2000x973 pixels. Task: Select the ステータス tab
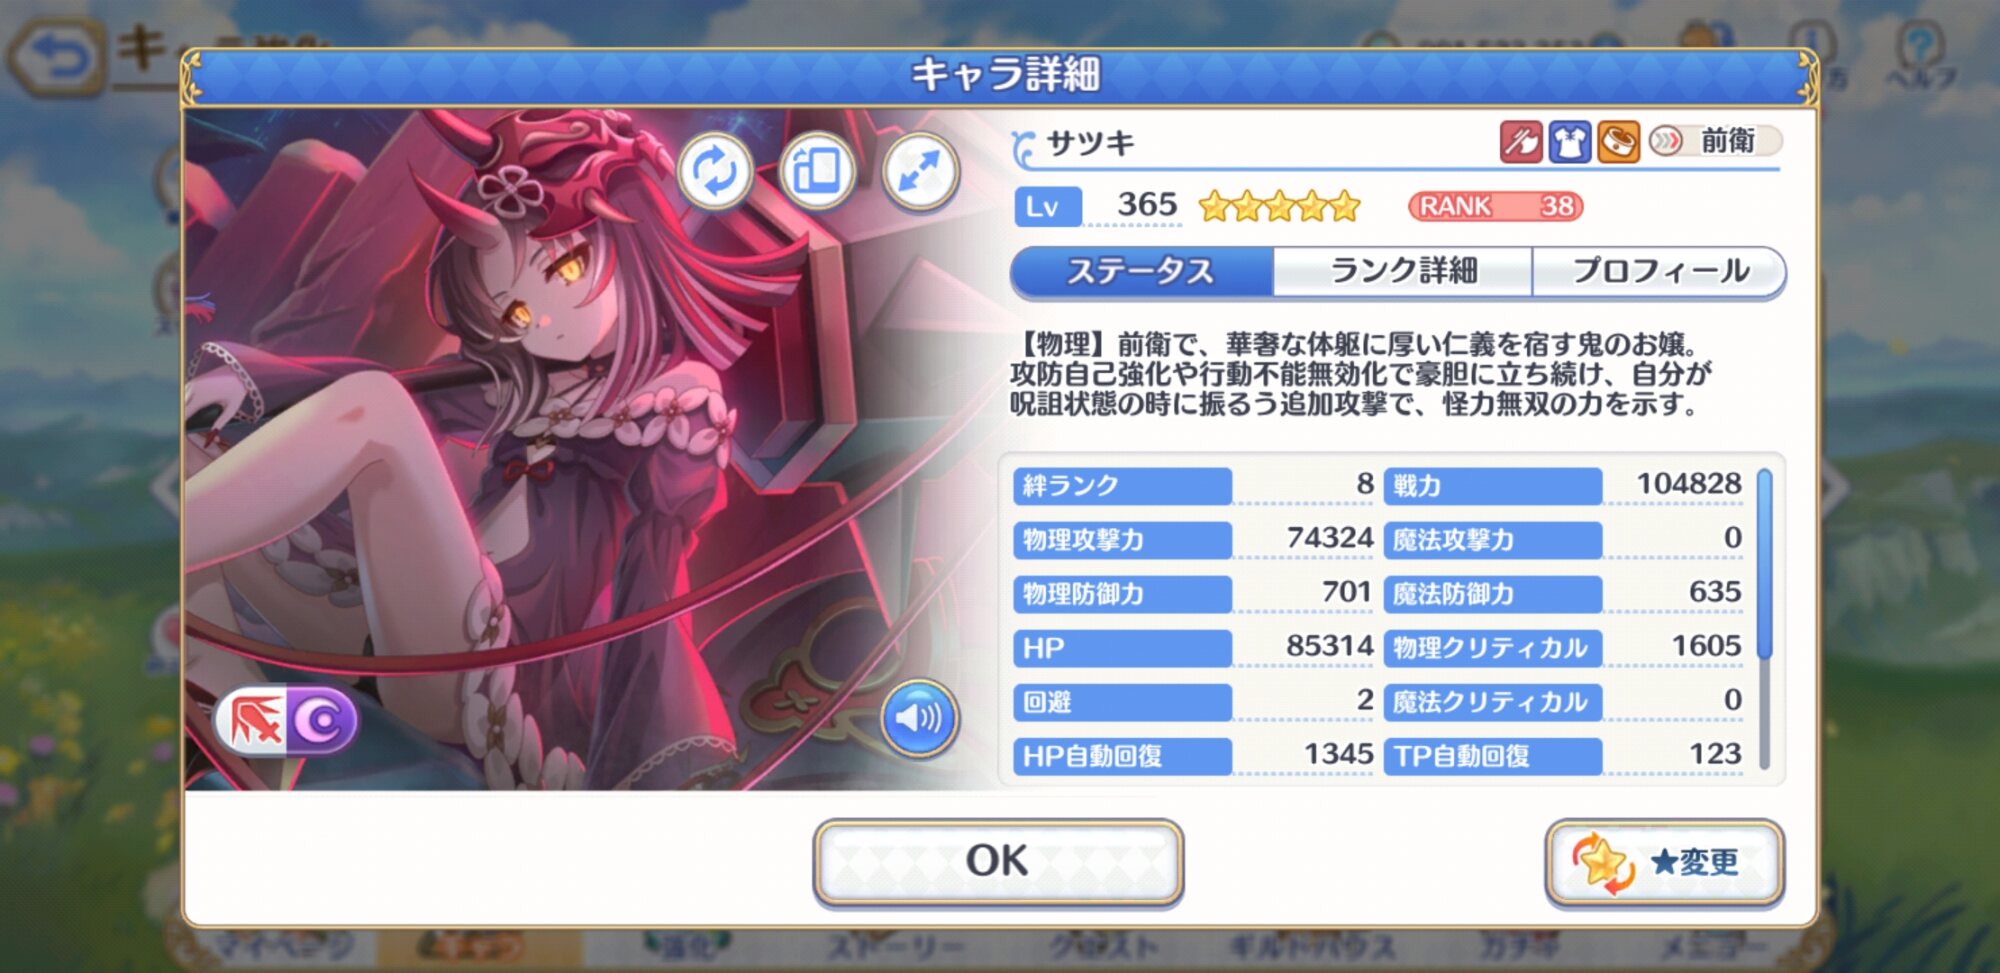point(1142,271)
